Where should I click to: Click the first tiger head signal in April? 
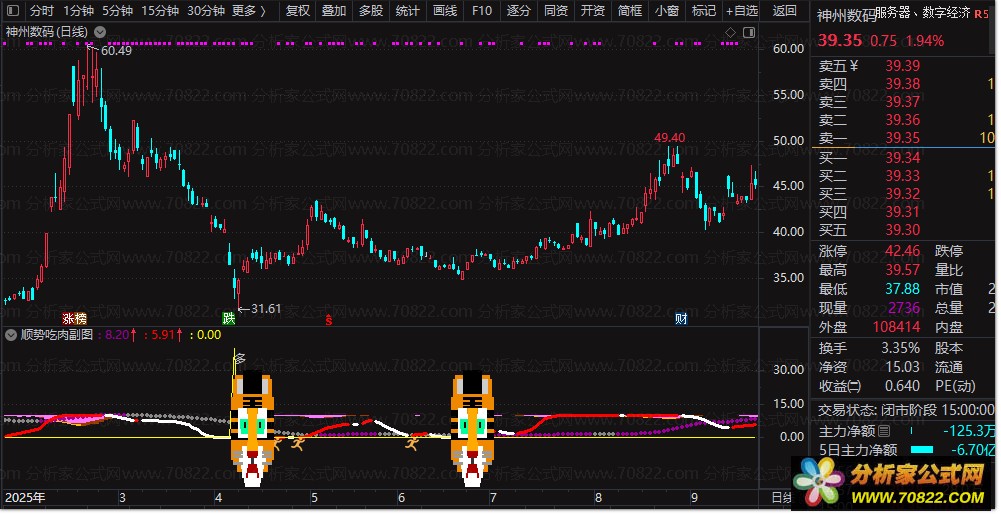click(x=252, y=429)
